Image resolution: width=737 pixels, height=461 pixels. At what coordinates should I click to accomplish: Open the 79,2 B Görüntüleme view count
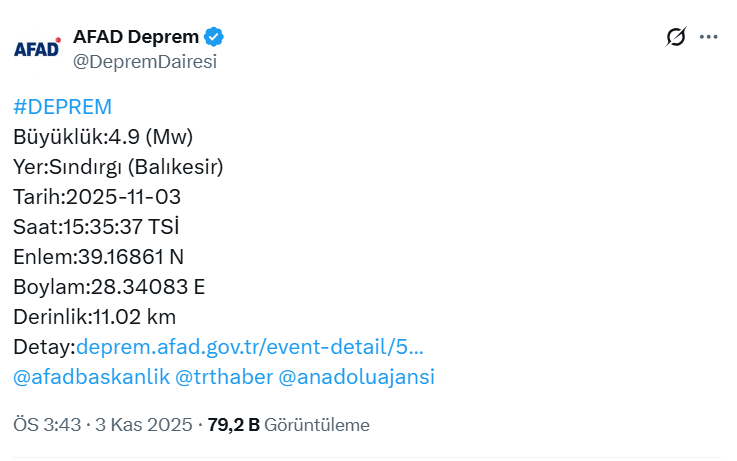click(x=289, y=424)
